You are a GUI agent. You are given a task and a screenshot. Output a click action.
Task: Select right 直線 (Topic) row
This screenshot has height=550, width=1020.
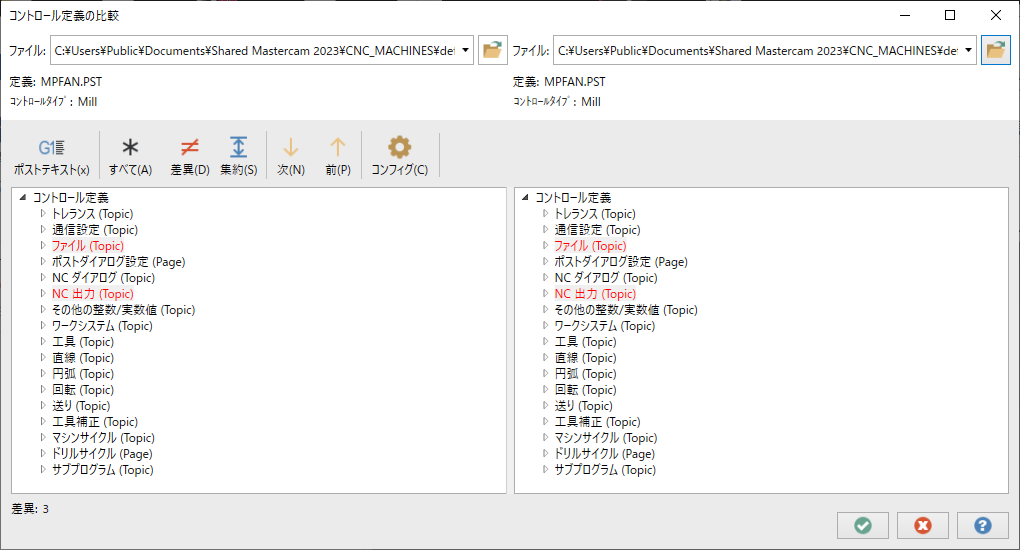(x=585, y=358)
